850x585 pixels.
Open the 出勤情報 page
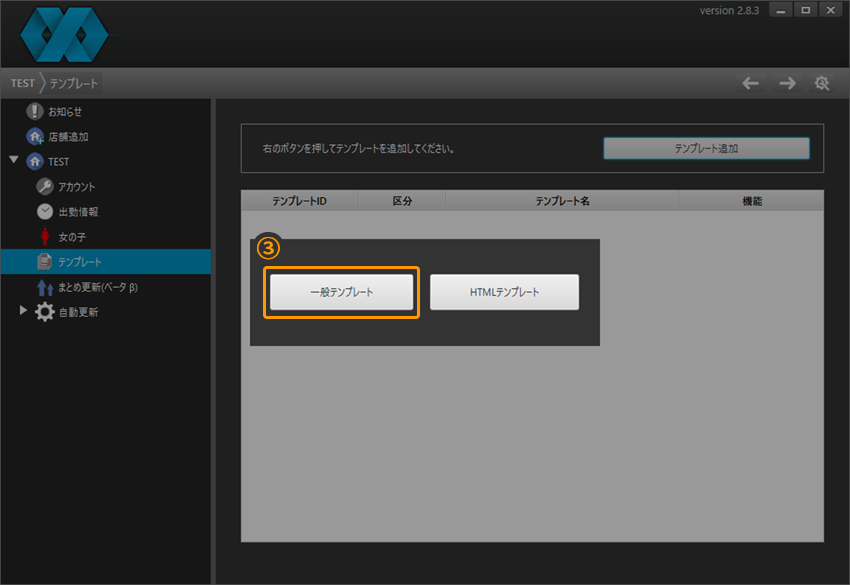point(79,211)
